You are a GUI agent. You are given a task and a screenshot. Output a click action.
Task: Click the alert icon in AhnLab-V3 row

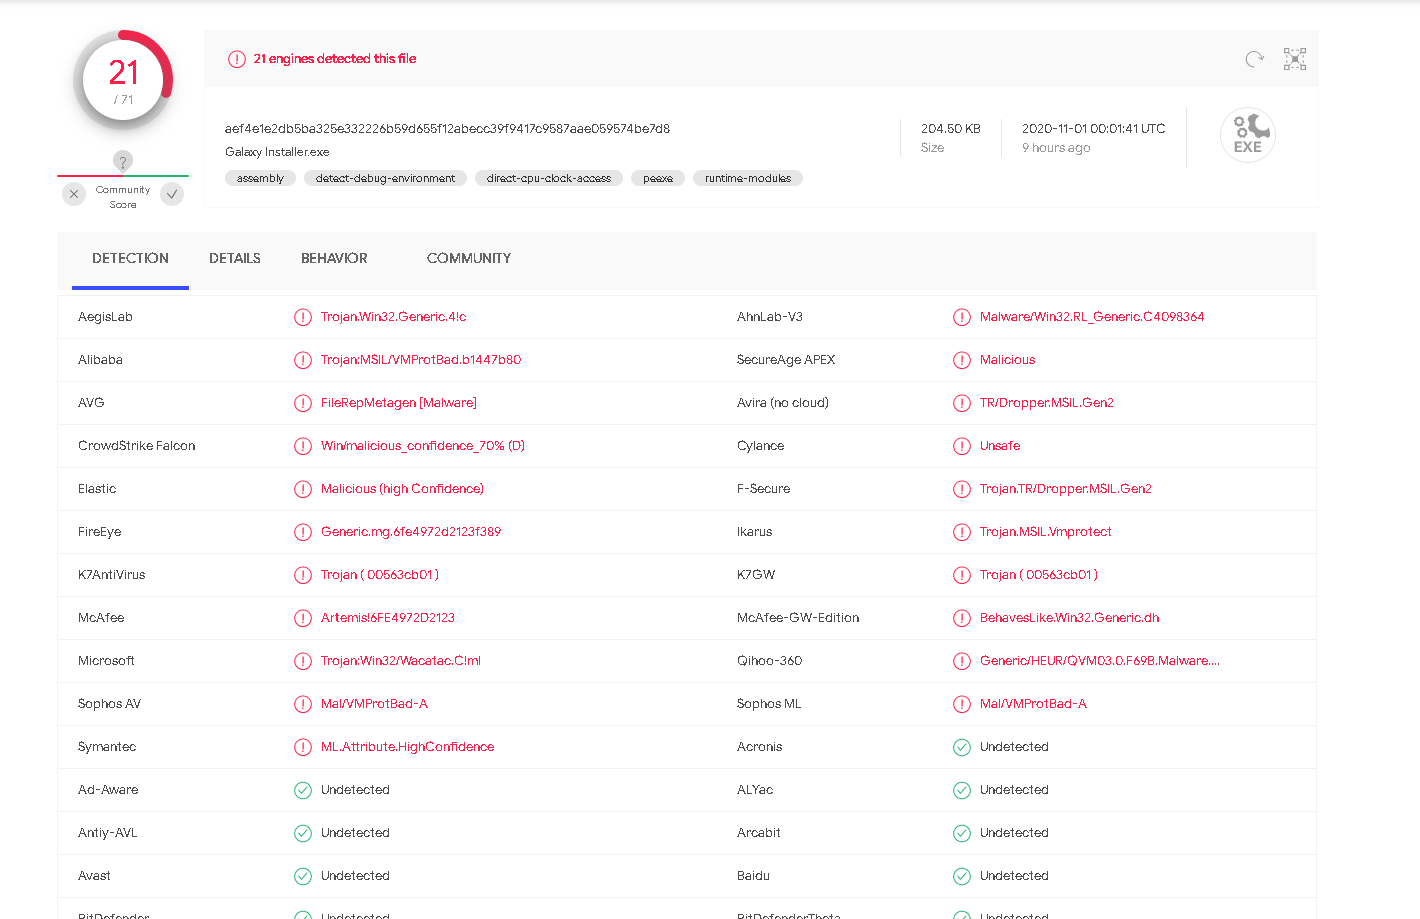[x=962, y=317]
